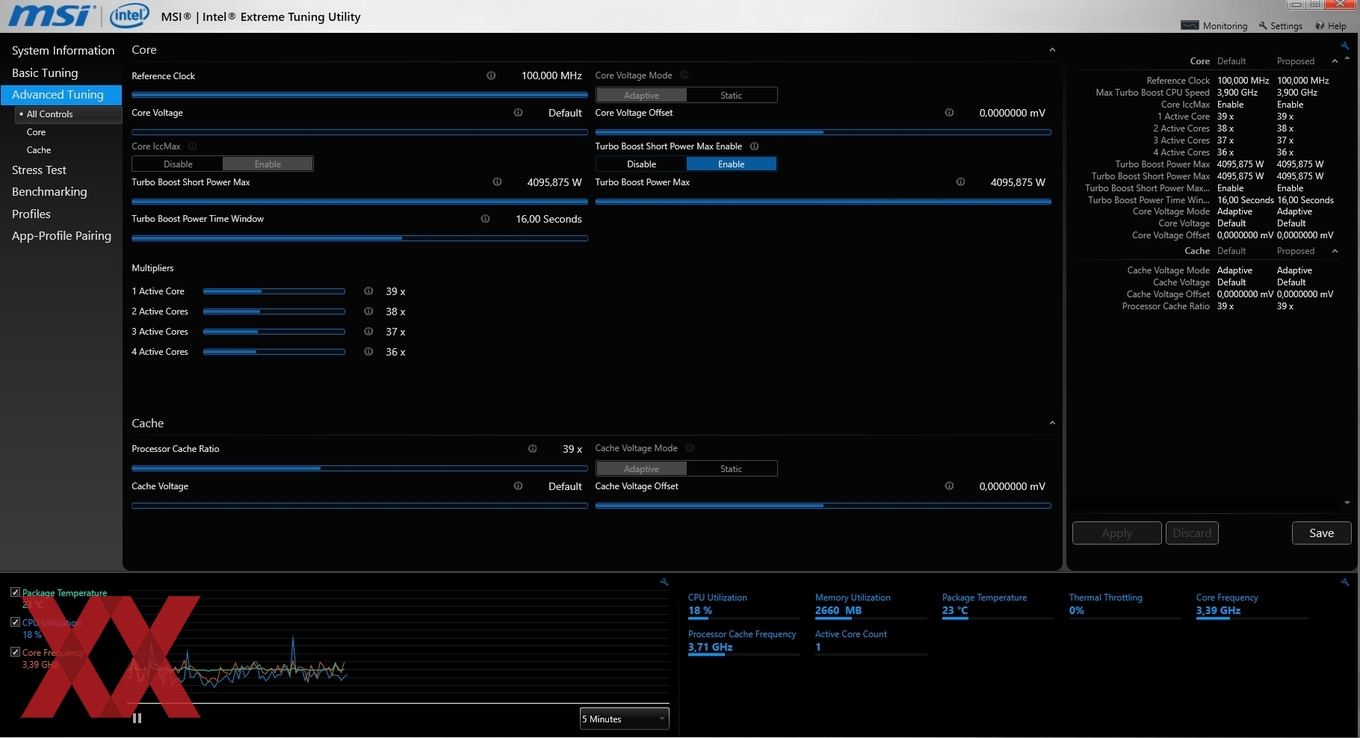Image resolution: width=1360 pixels, height=738 pixels.
Task: Disable Core IccMax
Action: coord(178,164)
